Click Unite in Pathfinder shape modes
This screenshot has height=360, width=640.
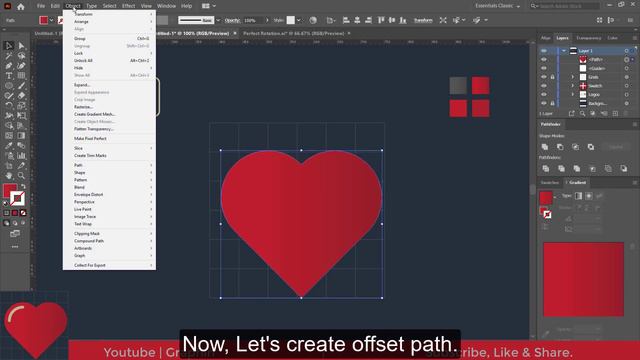[x=545, y=147]
